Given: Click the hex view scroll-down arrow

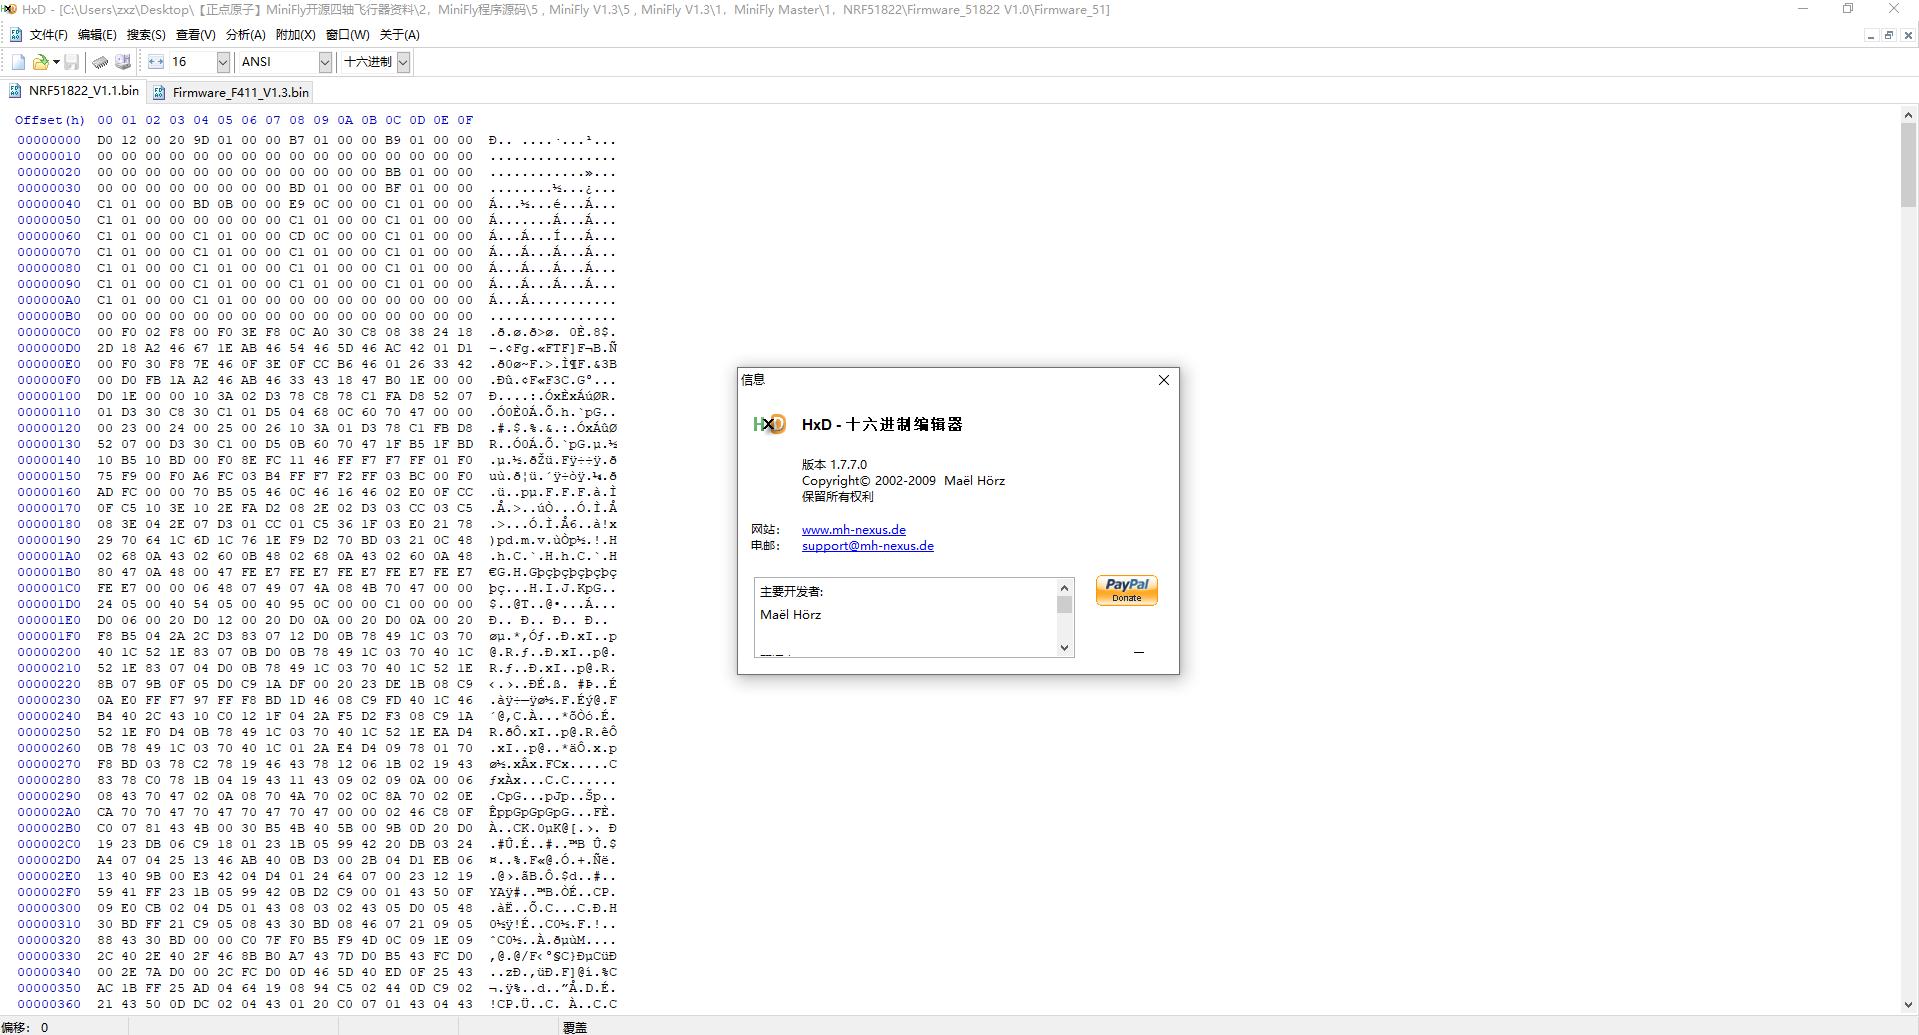Looking at the screenshot, I should click(x=1908, y=1004).
